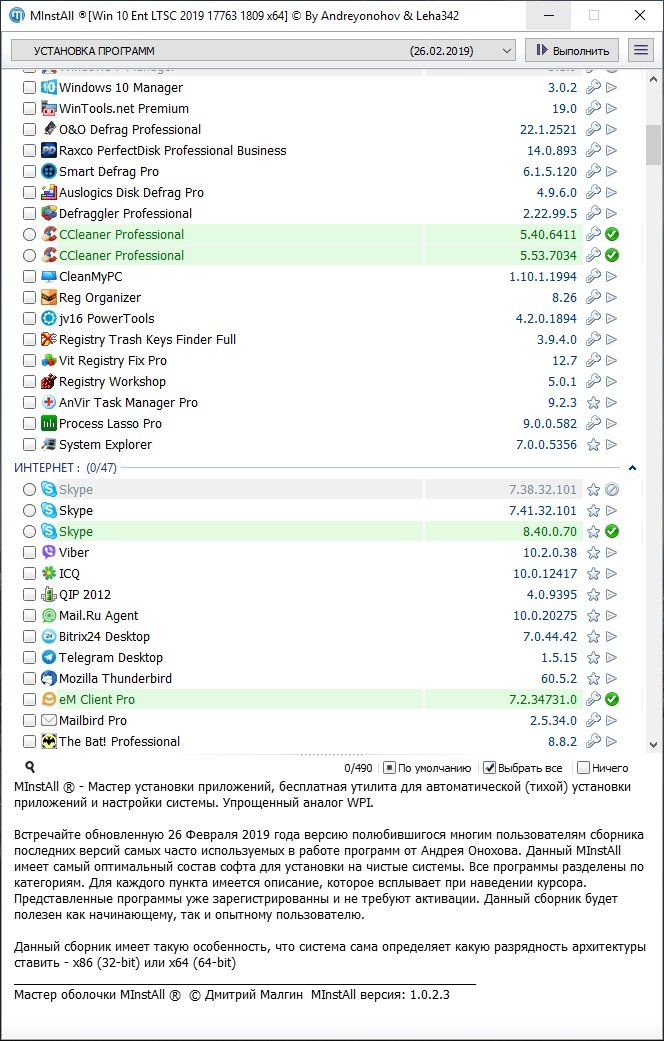
Task: Select the Skype 7.41.32.101 radio button
Action: (x=29, y=511)
